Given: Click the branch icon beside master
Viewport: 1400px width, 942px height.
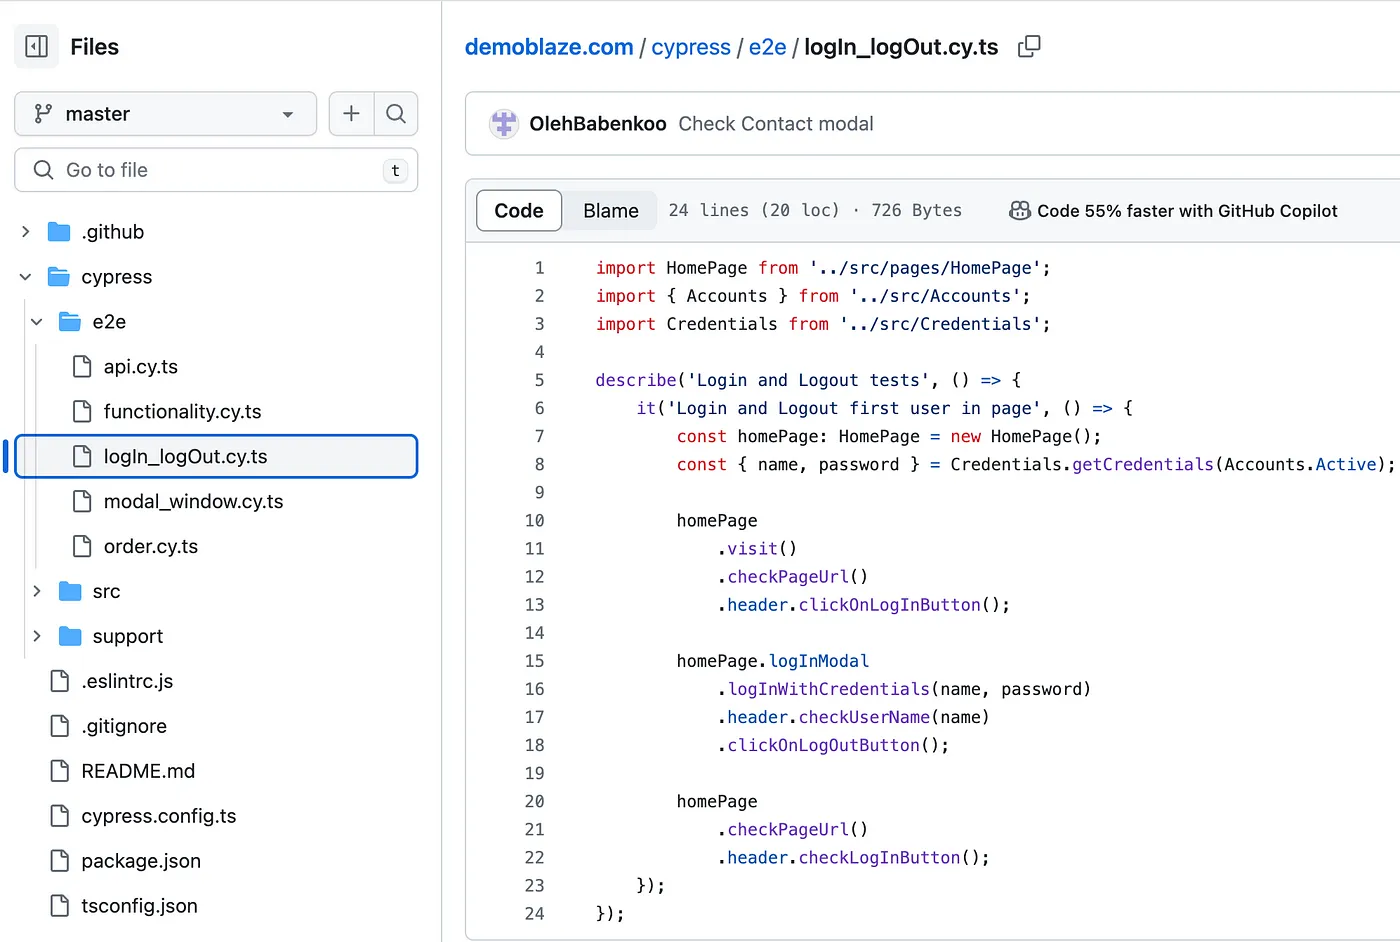Looking at the screenshot, I should [x=41, y=113].
